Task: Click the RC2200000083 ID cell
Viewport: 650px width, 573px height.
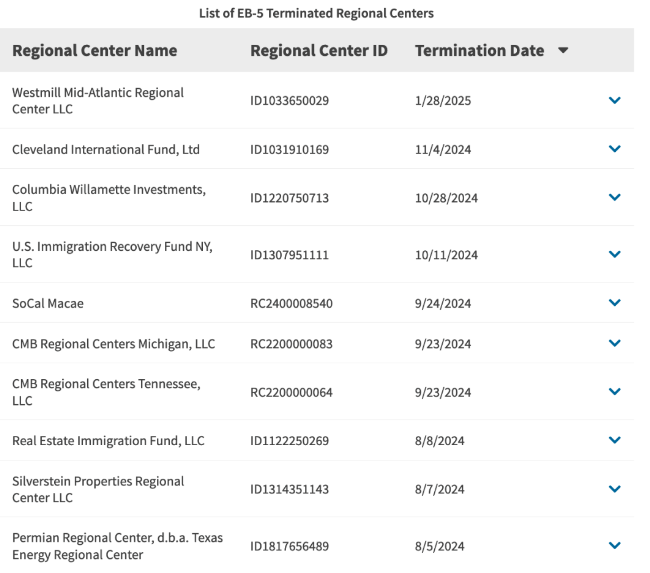Action: point(291,344)
